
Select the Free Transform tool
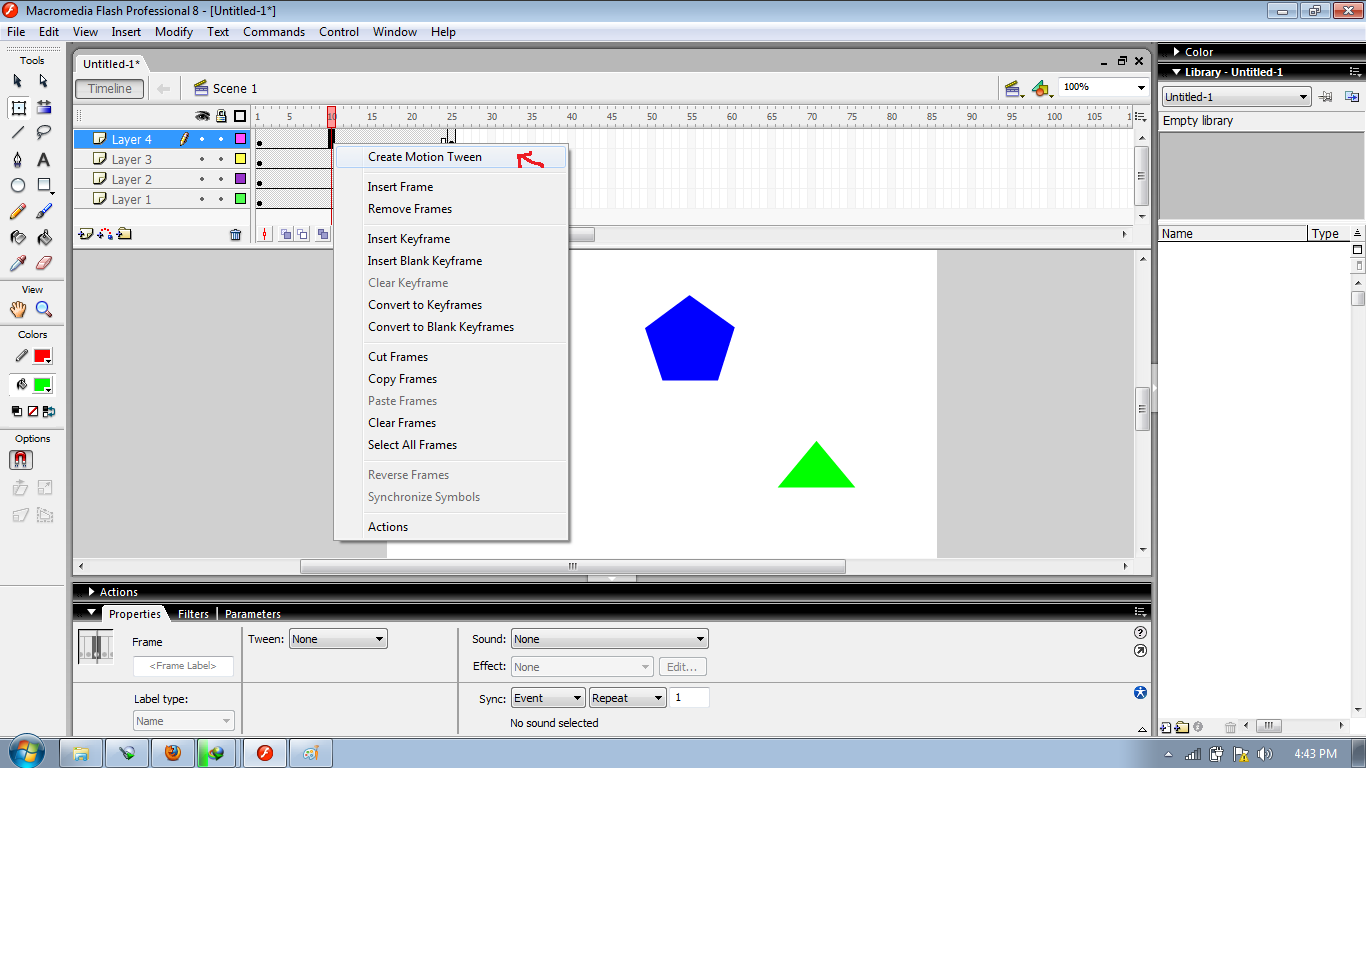click(x=18, y=107)
